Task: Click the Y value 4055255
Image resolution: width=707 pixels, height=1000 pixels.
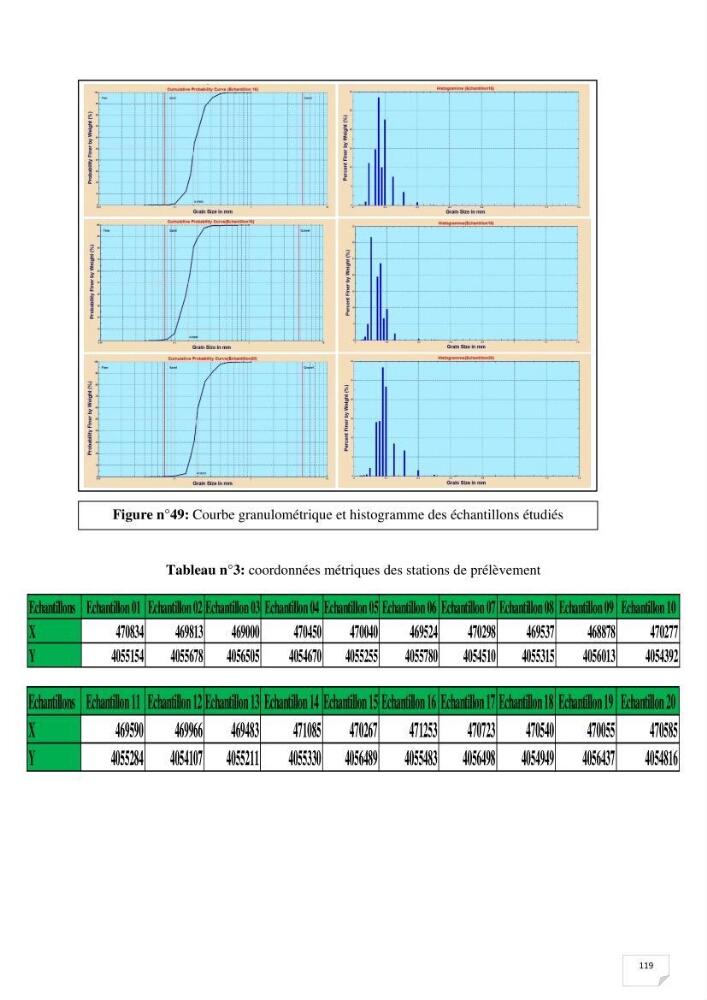Action: click(x=362, y=656)
